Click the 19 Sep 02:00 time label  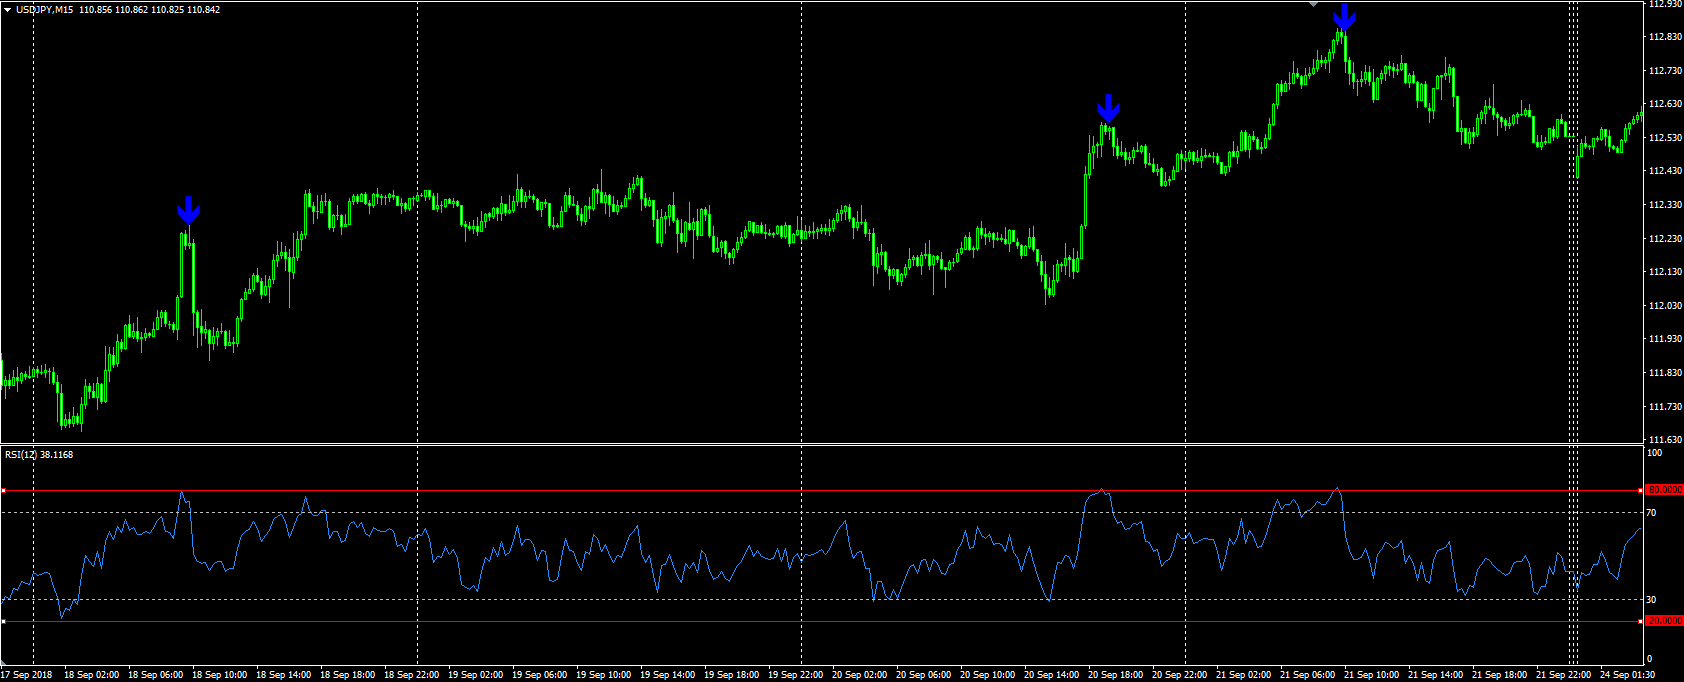point(476,675)
